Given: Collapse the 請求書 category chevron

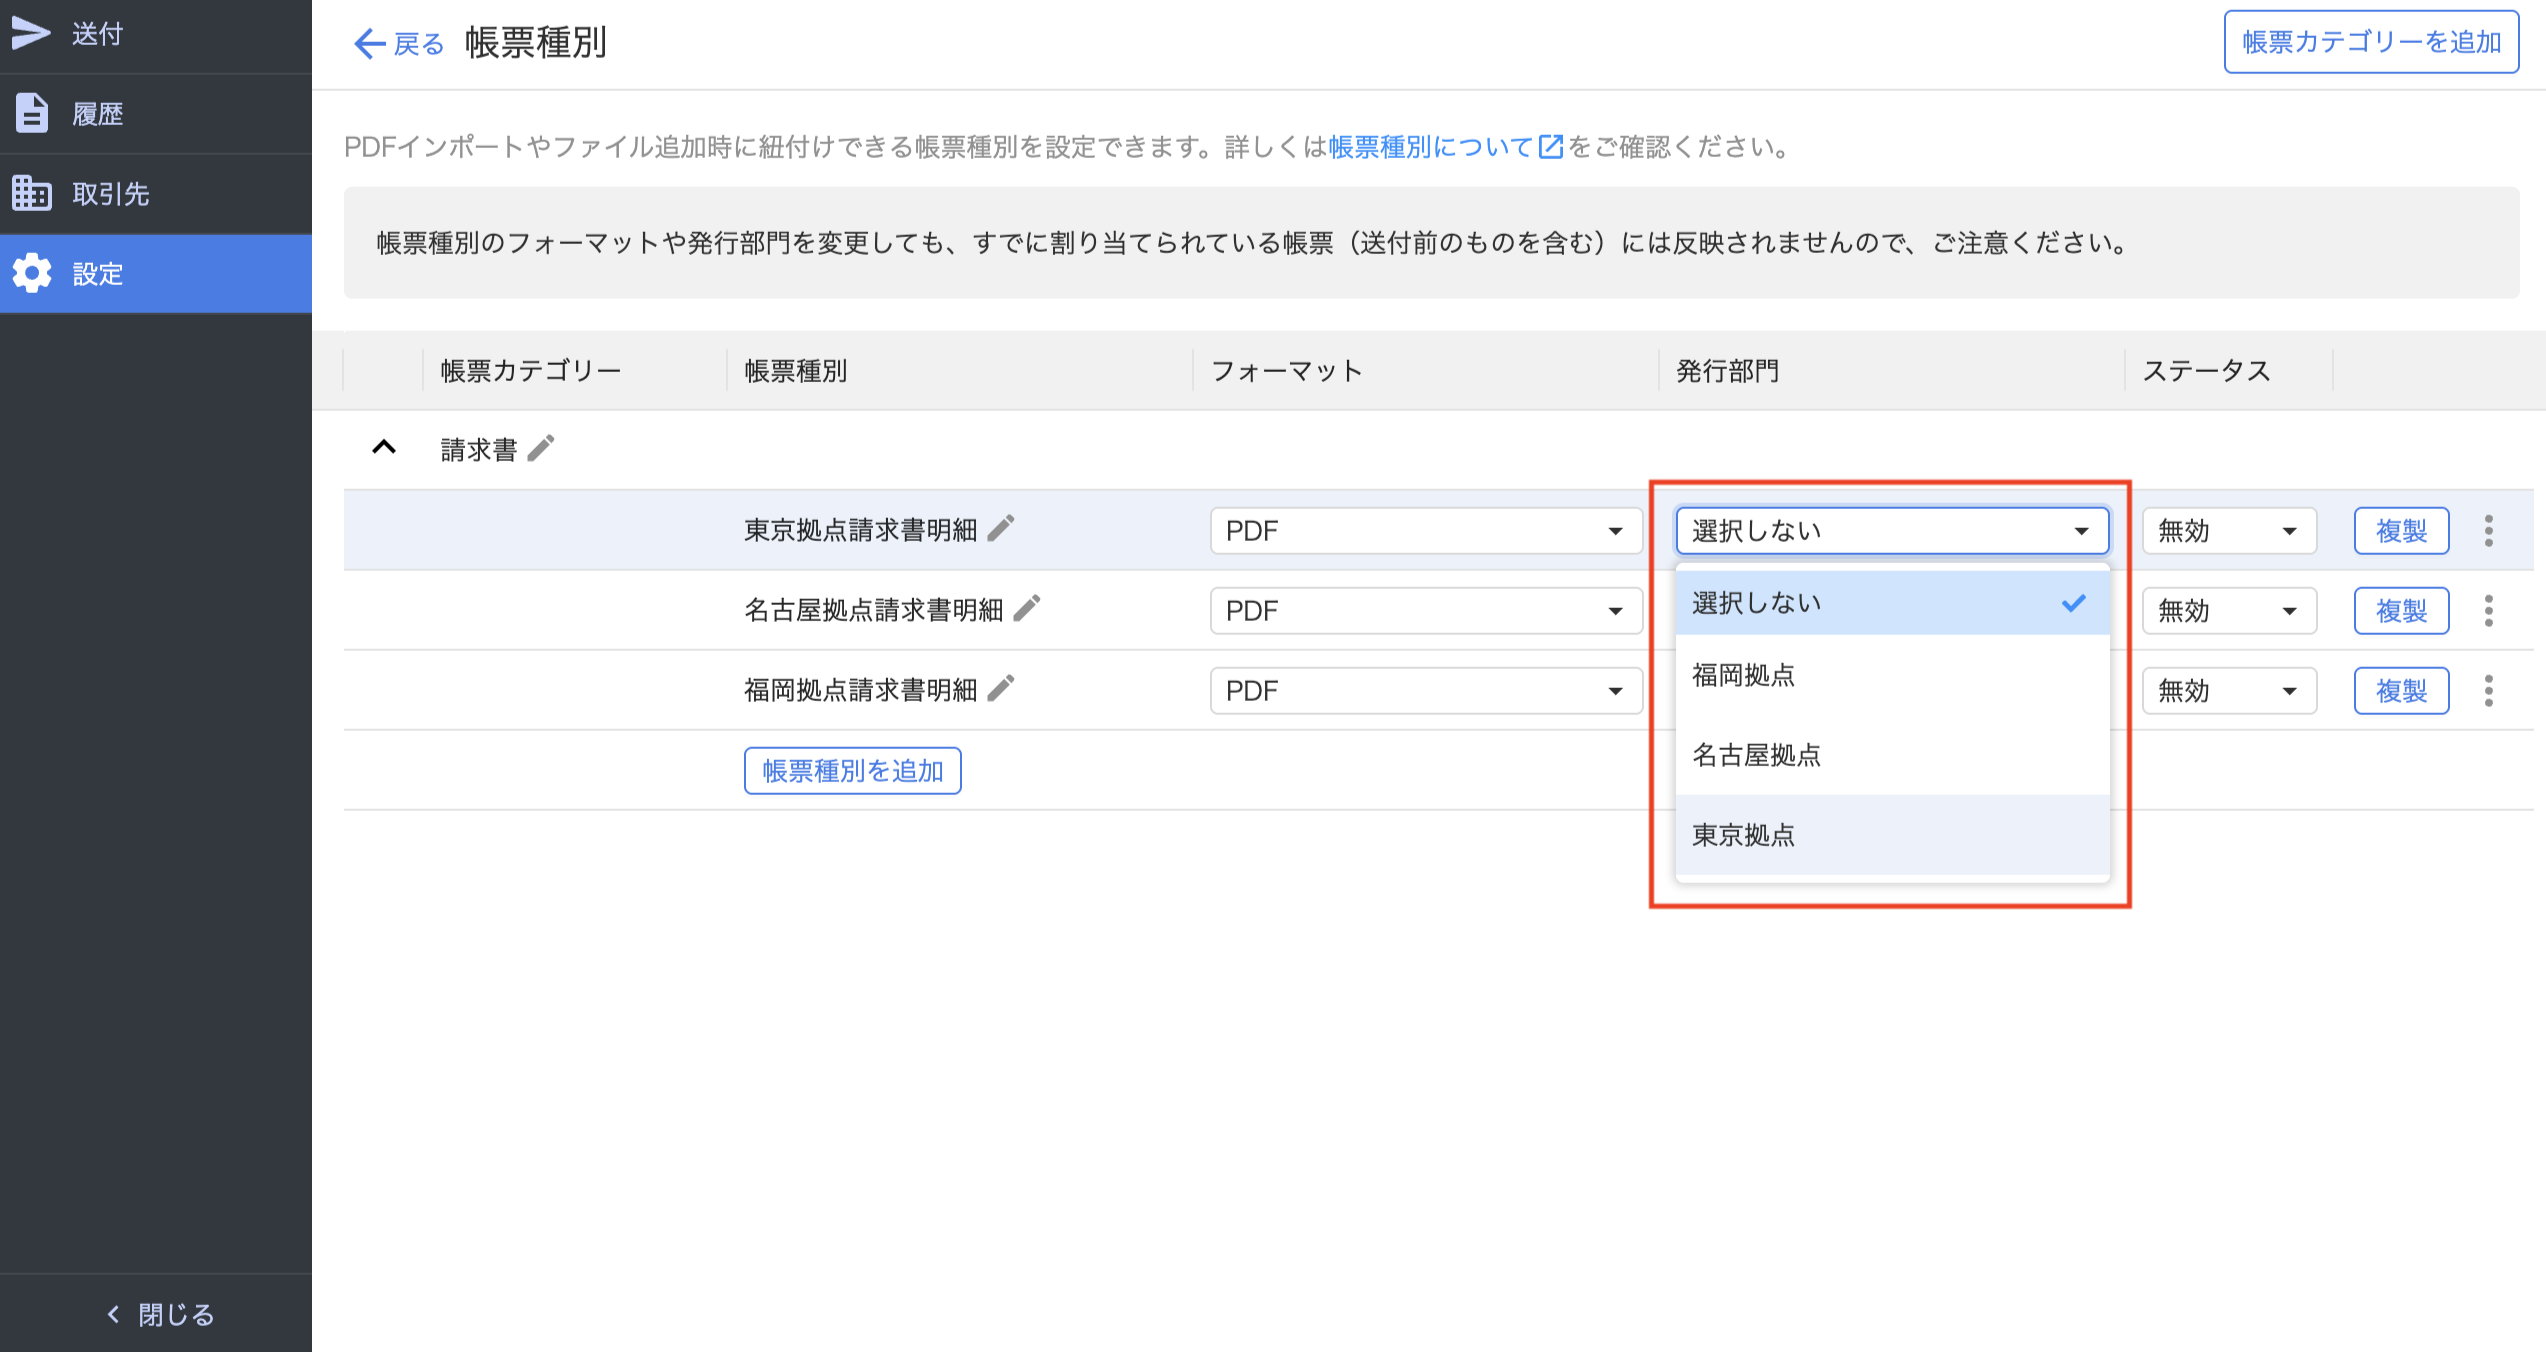Looking at the screenshot, I should (384, 448).
